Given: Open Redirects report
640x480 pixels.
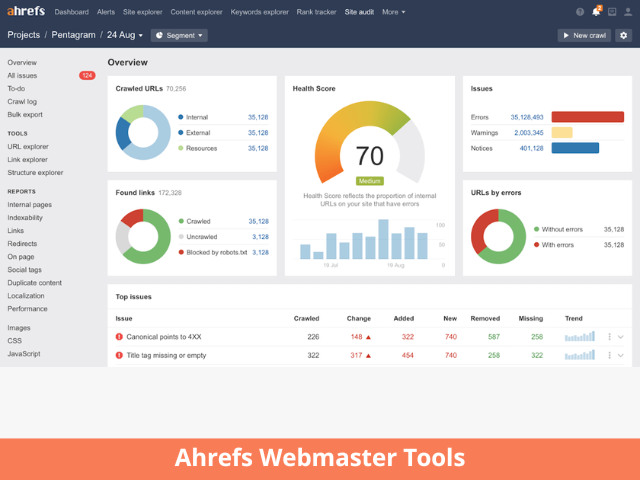Looking at the screenshot, I should [22, 244].
